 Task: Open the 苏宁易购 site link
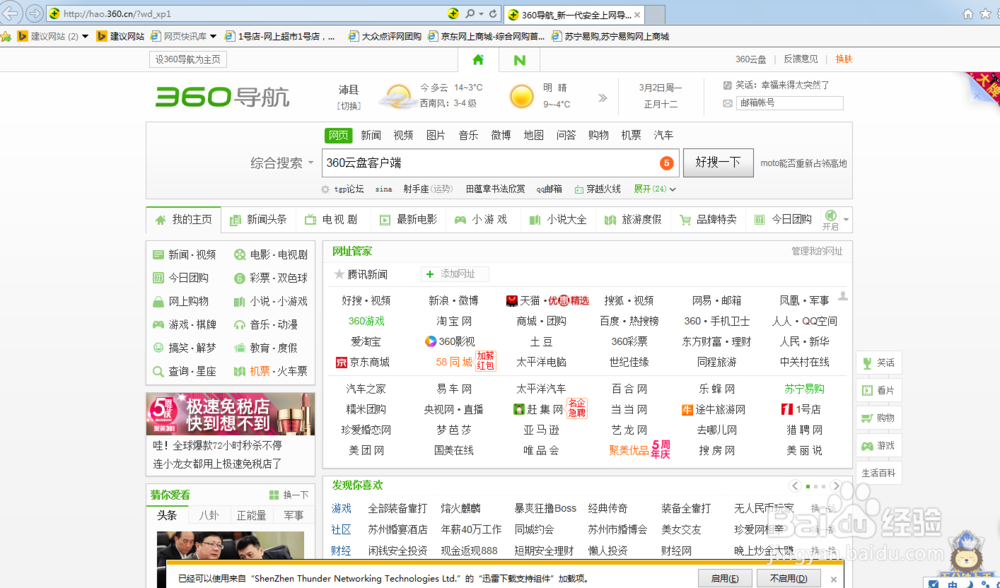804,388
